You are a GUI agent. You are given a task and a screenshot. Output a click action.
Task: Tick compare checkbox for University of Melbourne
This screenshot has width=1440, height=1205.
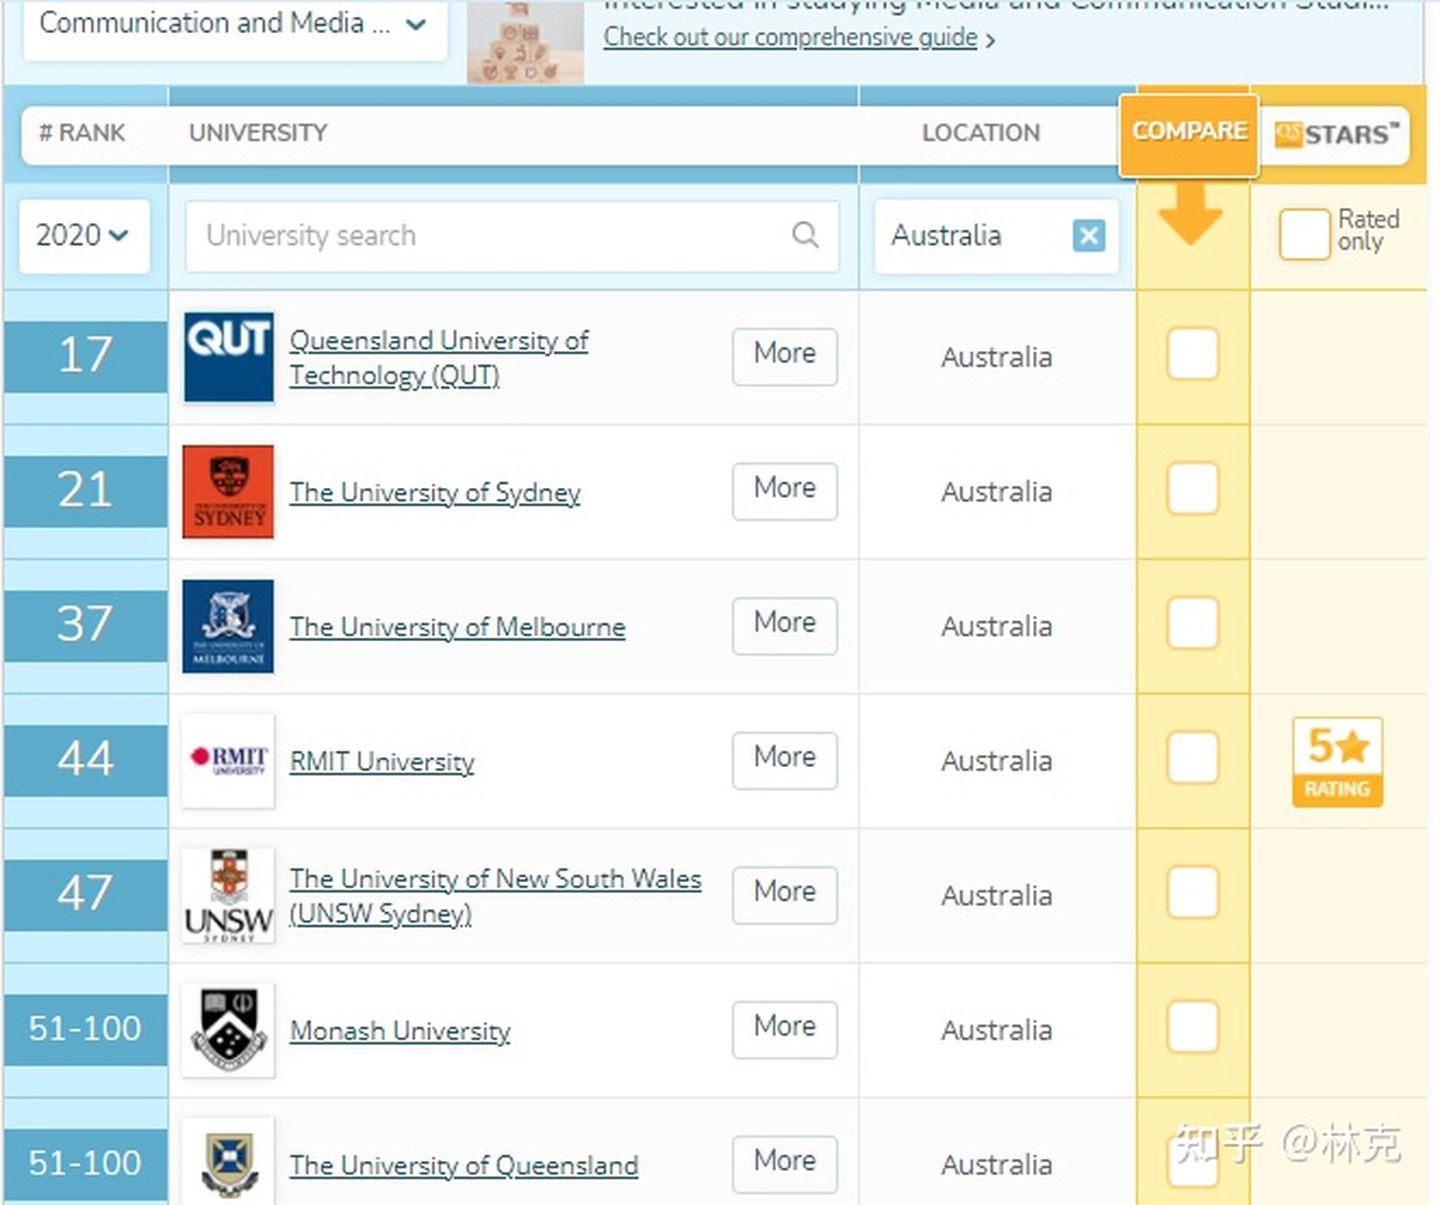click(1193, 623)
